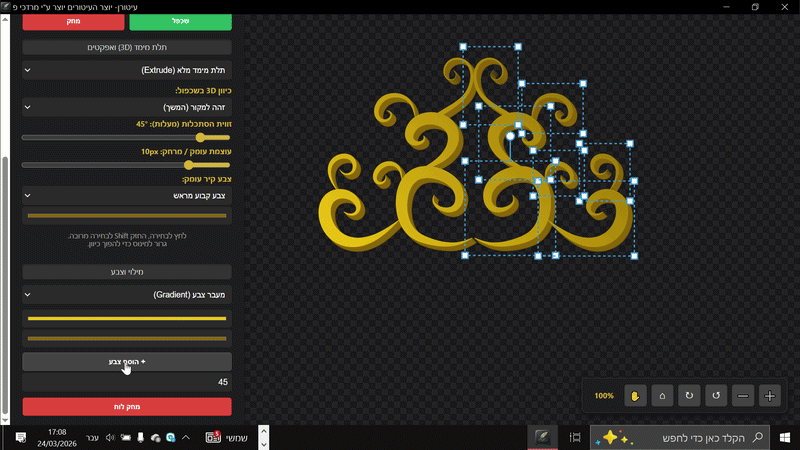Click the home reset view icon

(x=662, y=396)
